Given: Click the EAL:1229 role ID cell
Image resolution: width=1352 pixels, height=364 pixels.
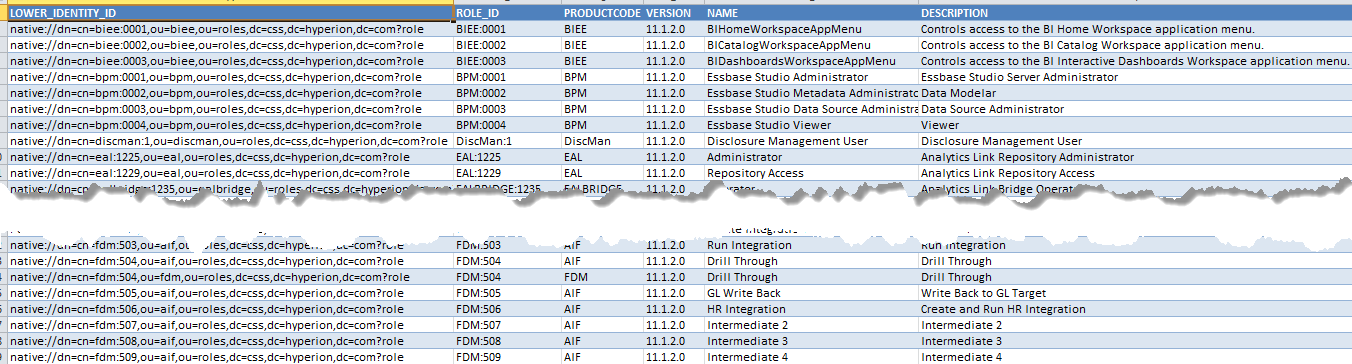Looking at the screenshot, I should point(507,174).
